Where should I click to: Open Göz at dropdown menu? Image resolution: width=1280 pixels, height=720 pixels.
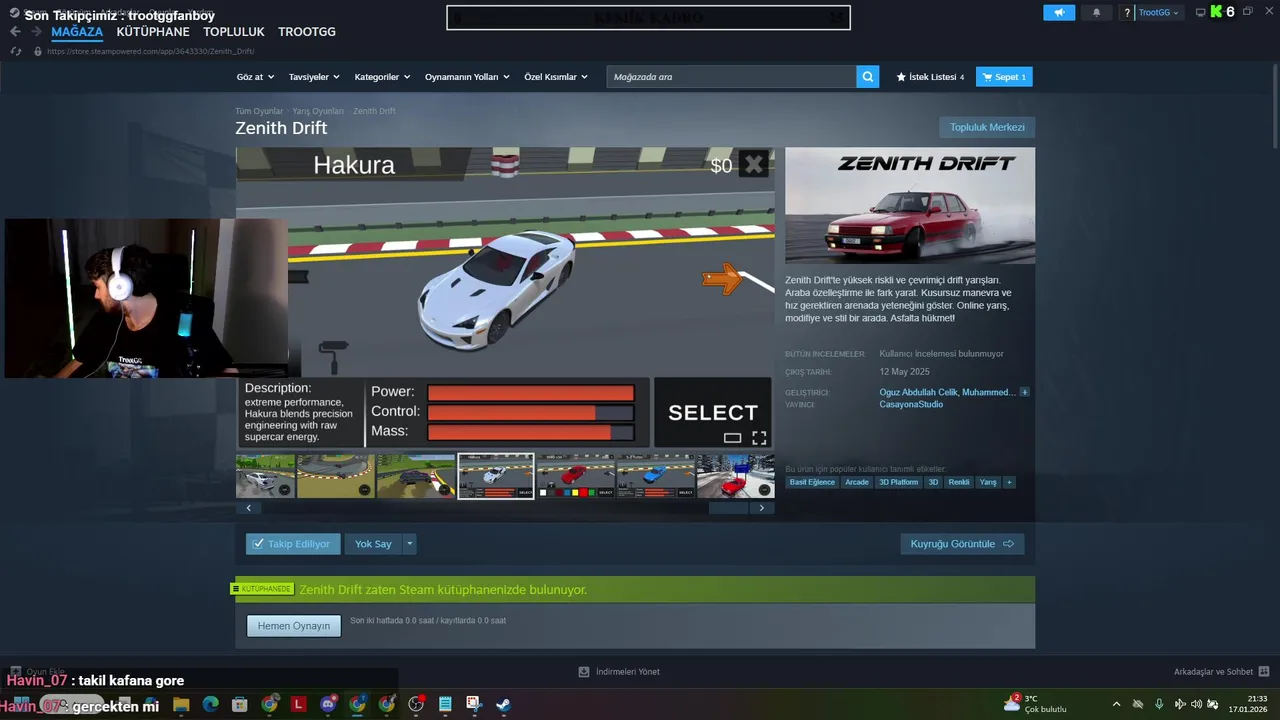coord(255,77)
